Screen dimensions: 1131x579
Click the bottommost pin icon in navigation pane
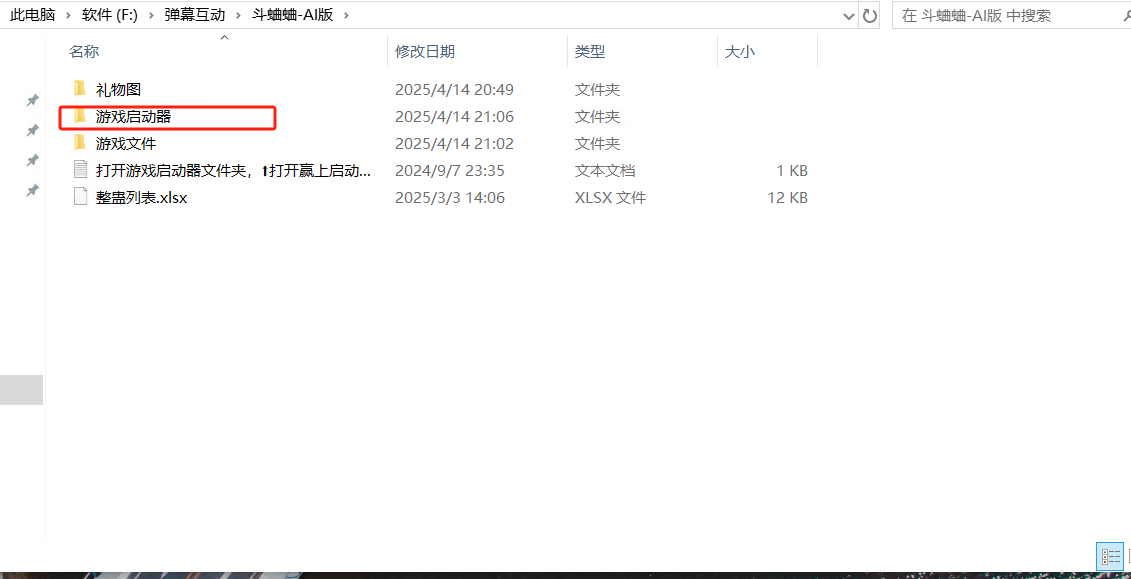pyautogui.click(x=32, y=190)
